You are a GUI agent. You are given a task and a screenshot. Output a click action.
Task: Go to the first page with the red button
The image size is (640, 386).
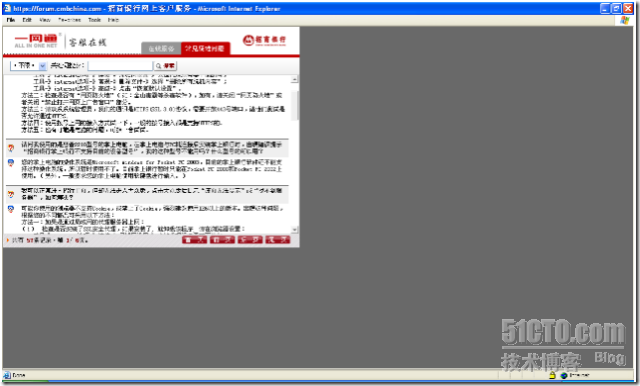click(194, 240)
